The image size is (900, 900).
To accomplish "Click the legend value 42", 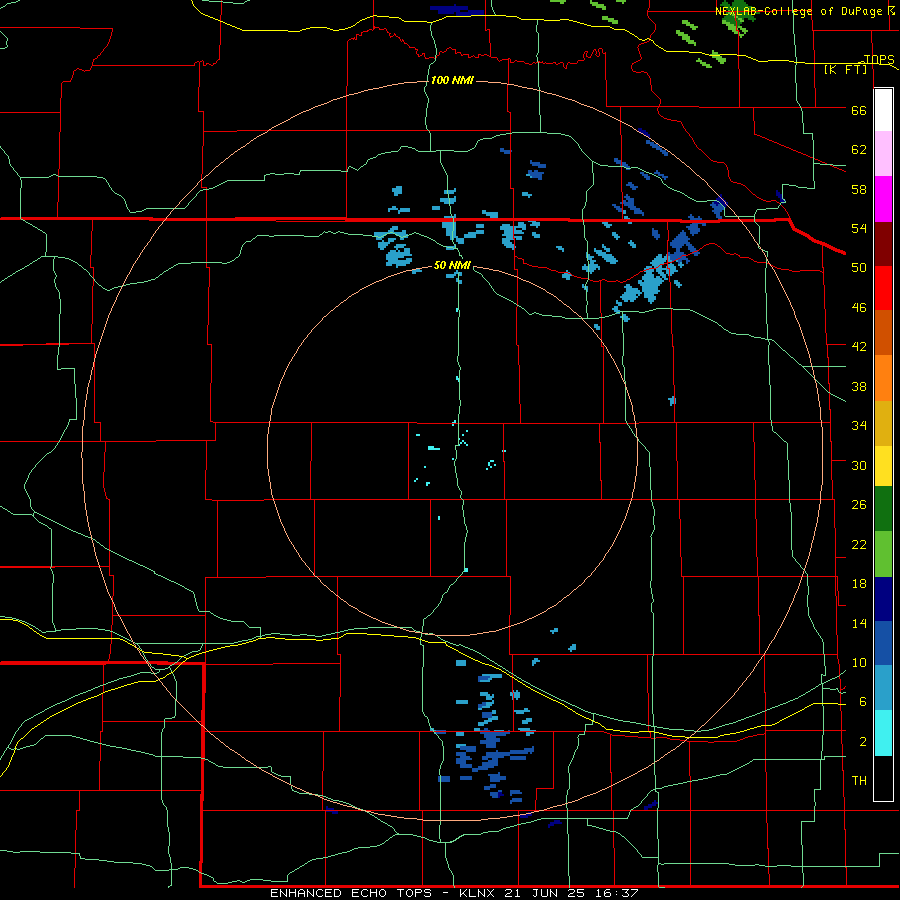I will click(859, 347).
